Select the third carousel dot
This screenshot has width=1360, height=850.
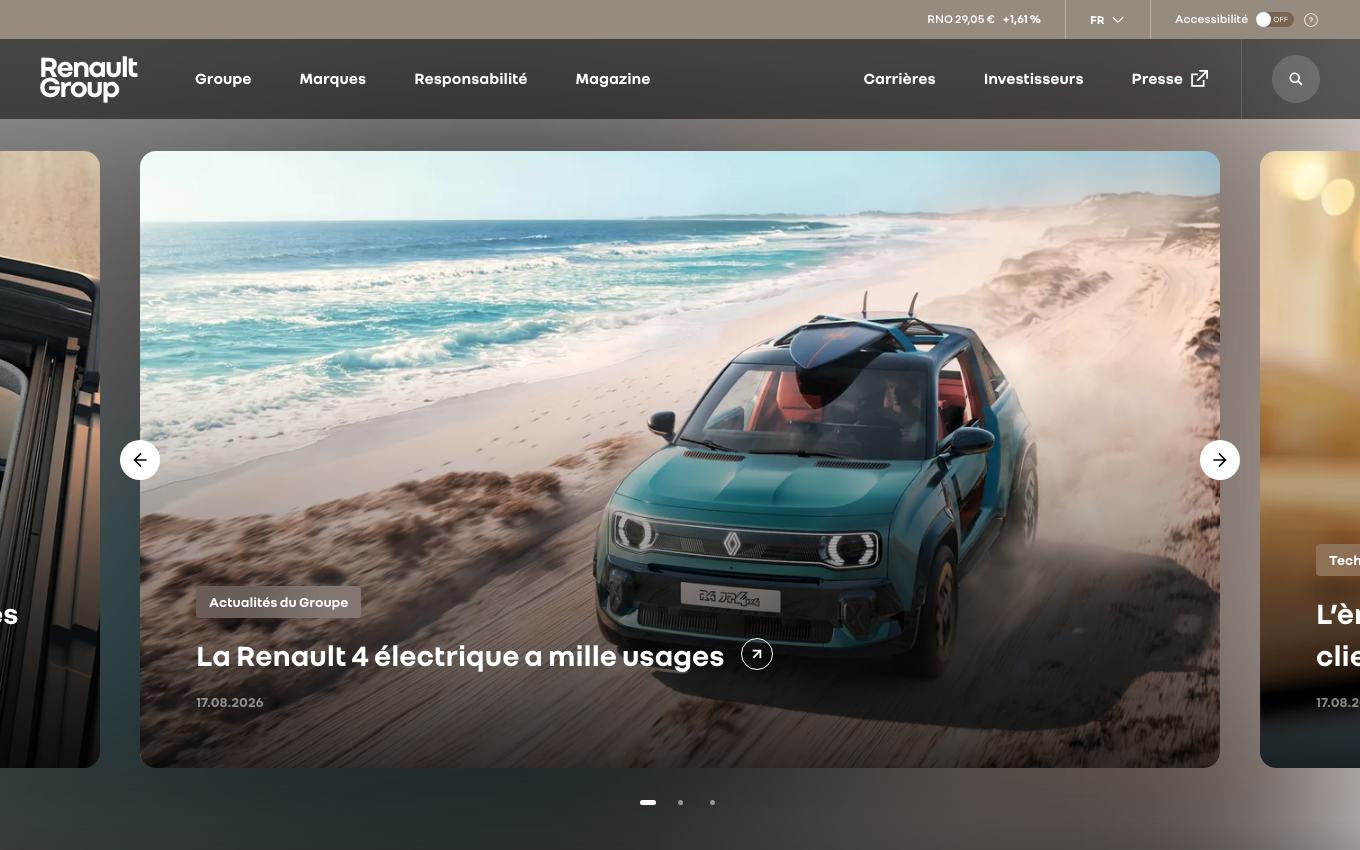point(712,802)
